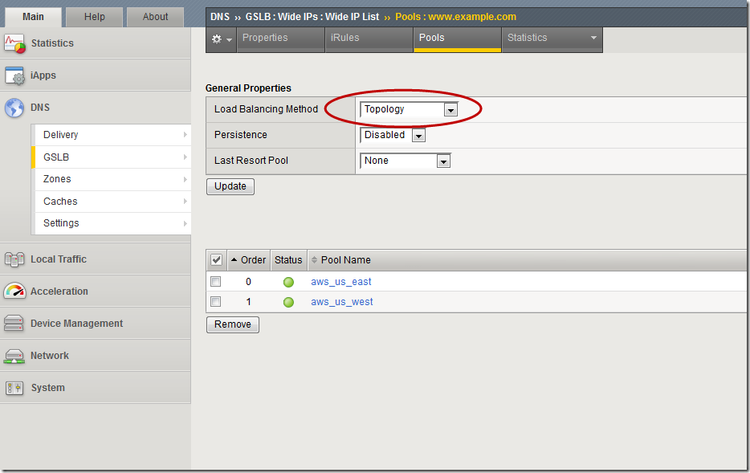
Task: Open the Persistence dropdown
Action: (392, 135)
